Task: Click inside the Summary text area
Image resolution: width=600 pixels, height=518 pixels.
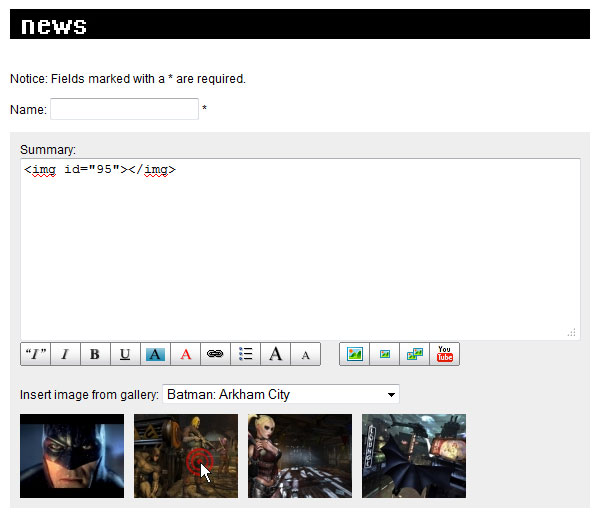Action: 300,249
